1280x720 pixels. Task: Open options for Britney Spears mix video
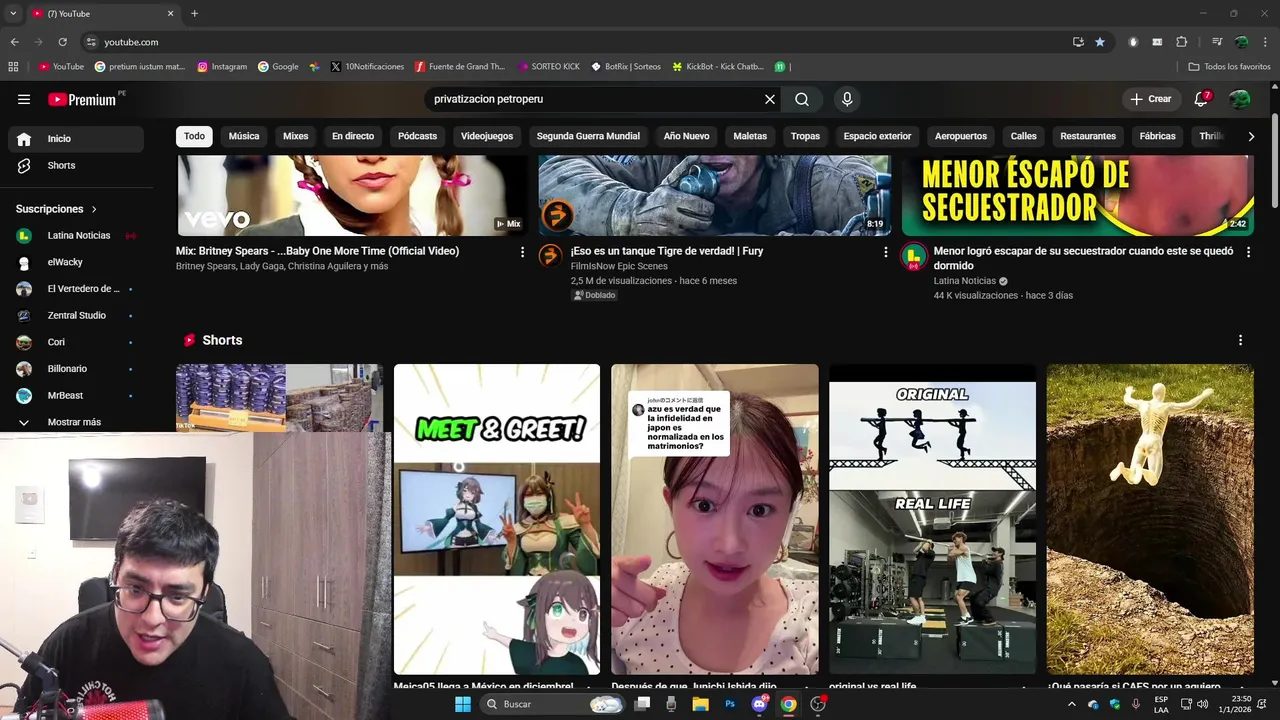tap(522, 252)
